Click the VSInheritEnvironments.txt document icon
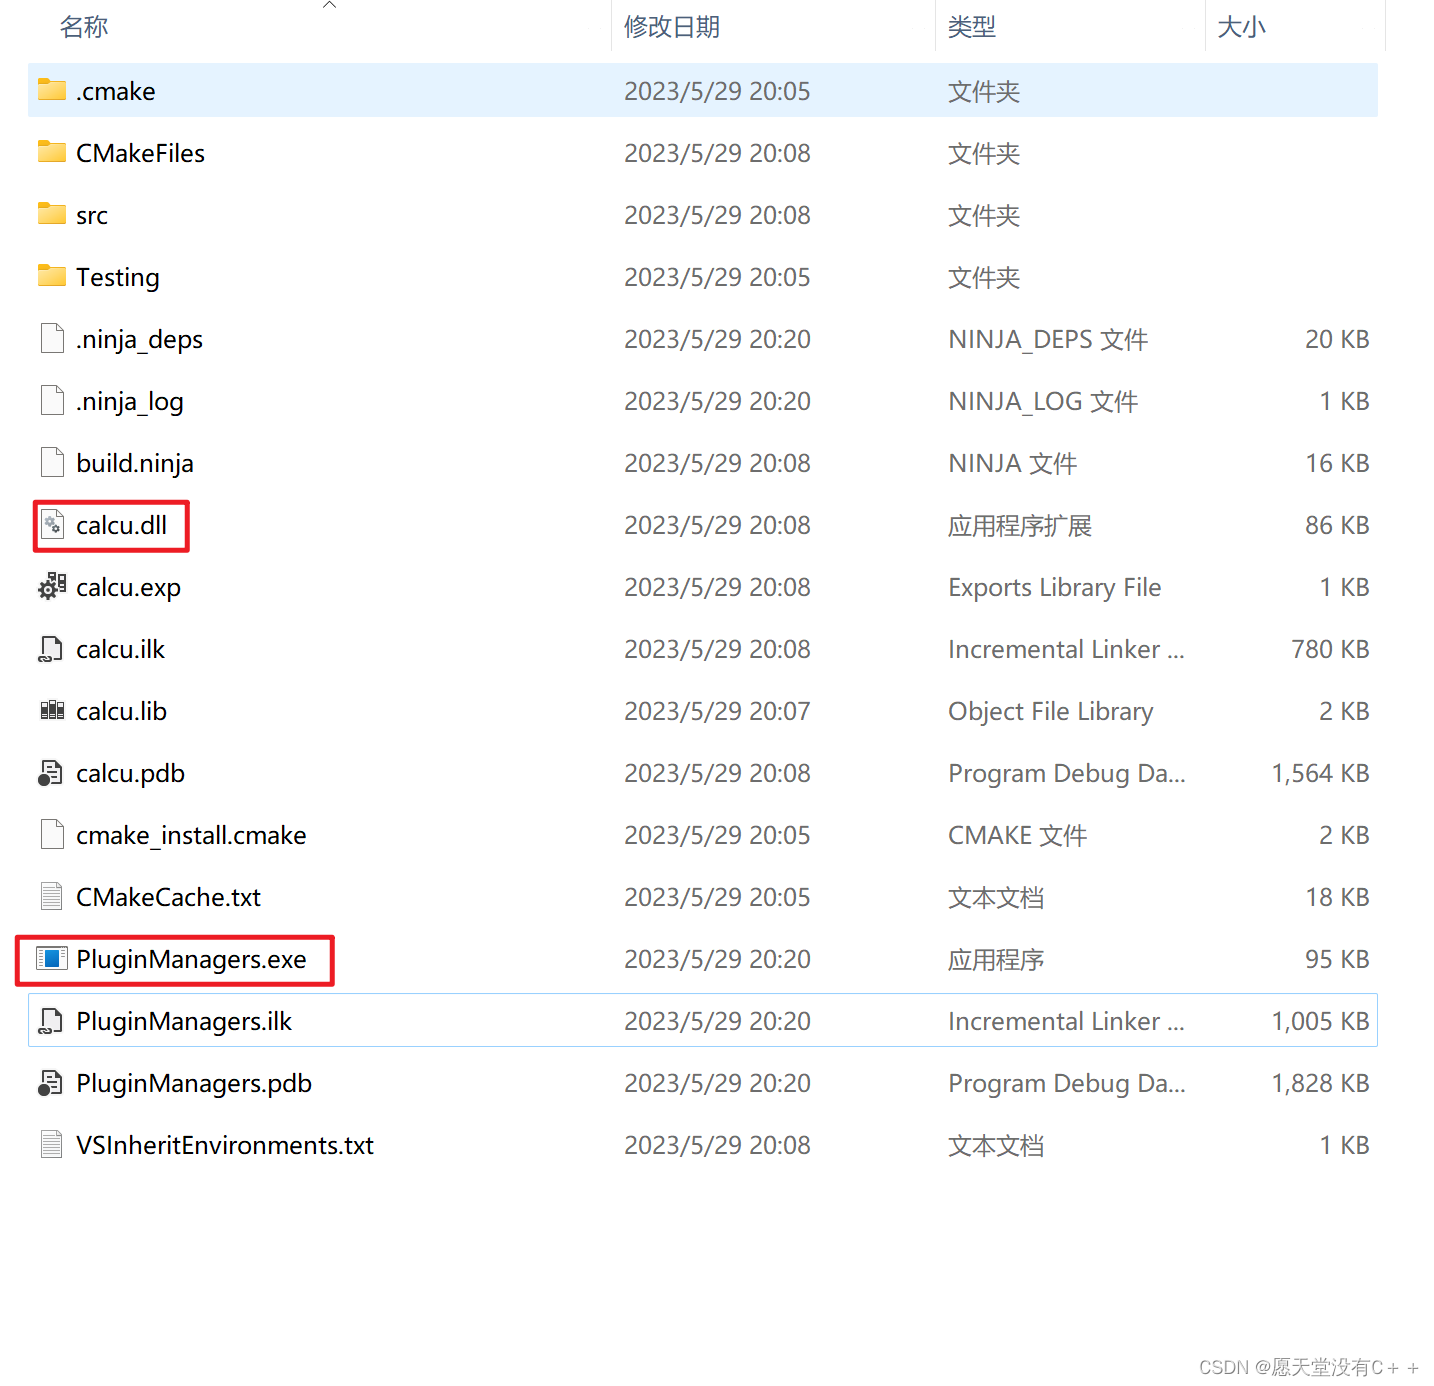Image resolution: width=1434 pixels, height=1386 pixels. coord(52,1144)
